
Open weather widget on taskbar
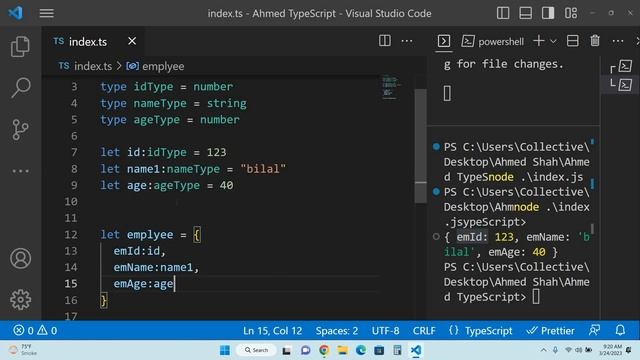[23, 350]
